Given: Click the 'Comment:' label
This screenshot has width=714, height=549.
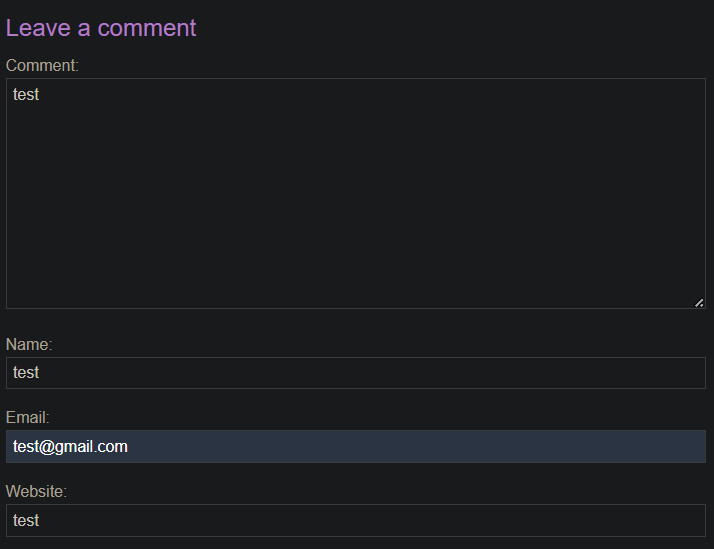Looking at the screenshot, I should tap(42, 66).
